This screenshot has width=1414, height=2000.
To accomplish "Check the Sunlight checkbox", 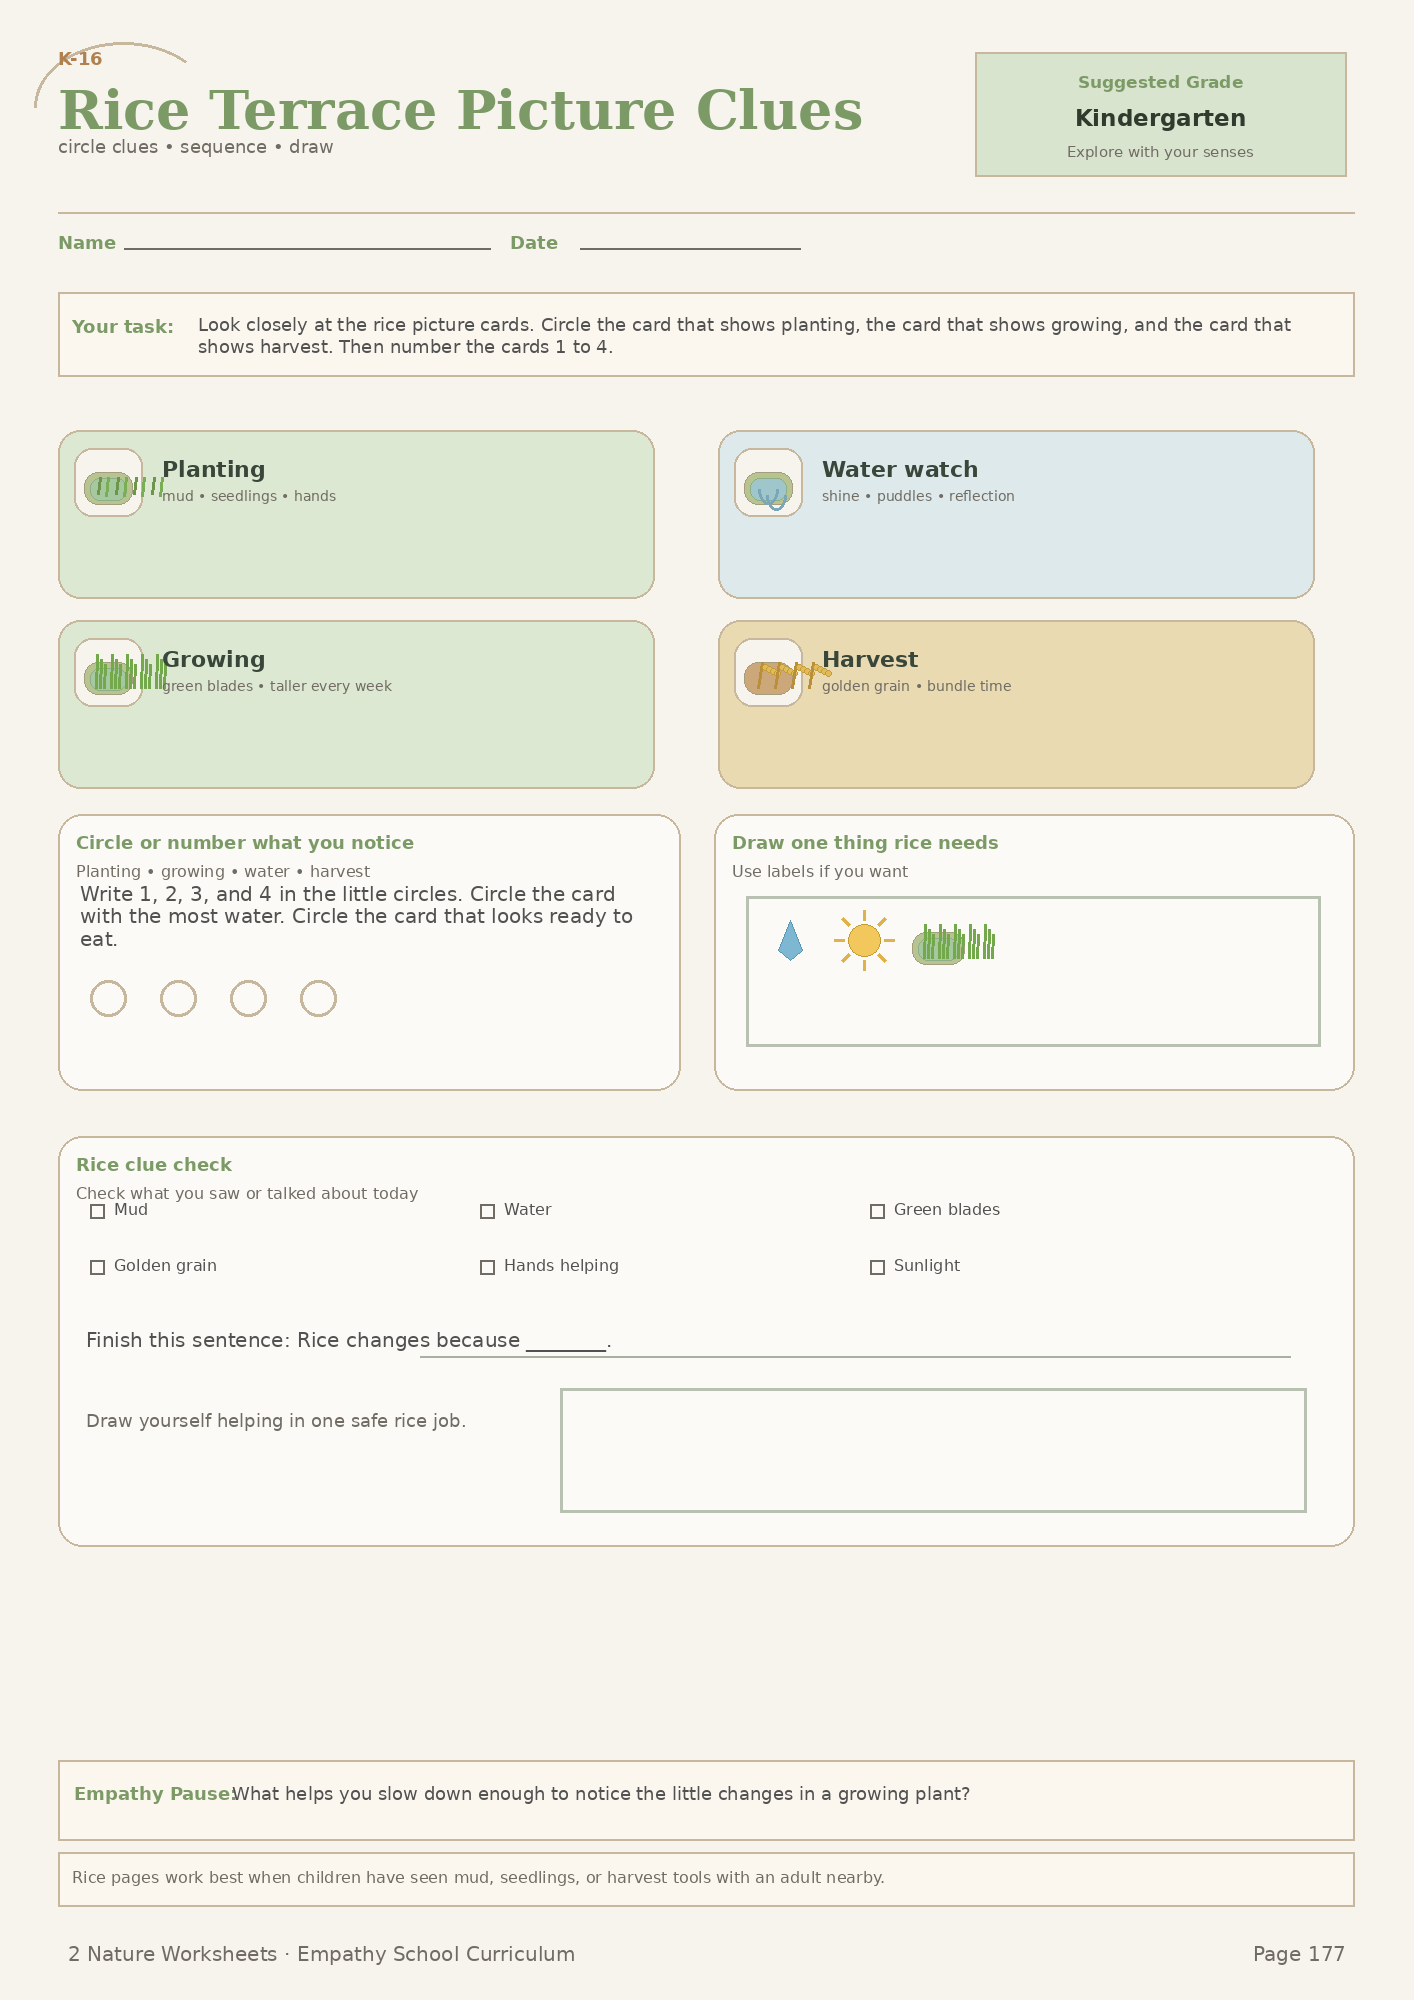I will coord(877,1267).
